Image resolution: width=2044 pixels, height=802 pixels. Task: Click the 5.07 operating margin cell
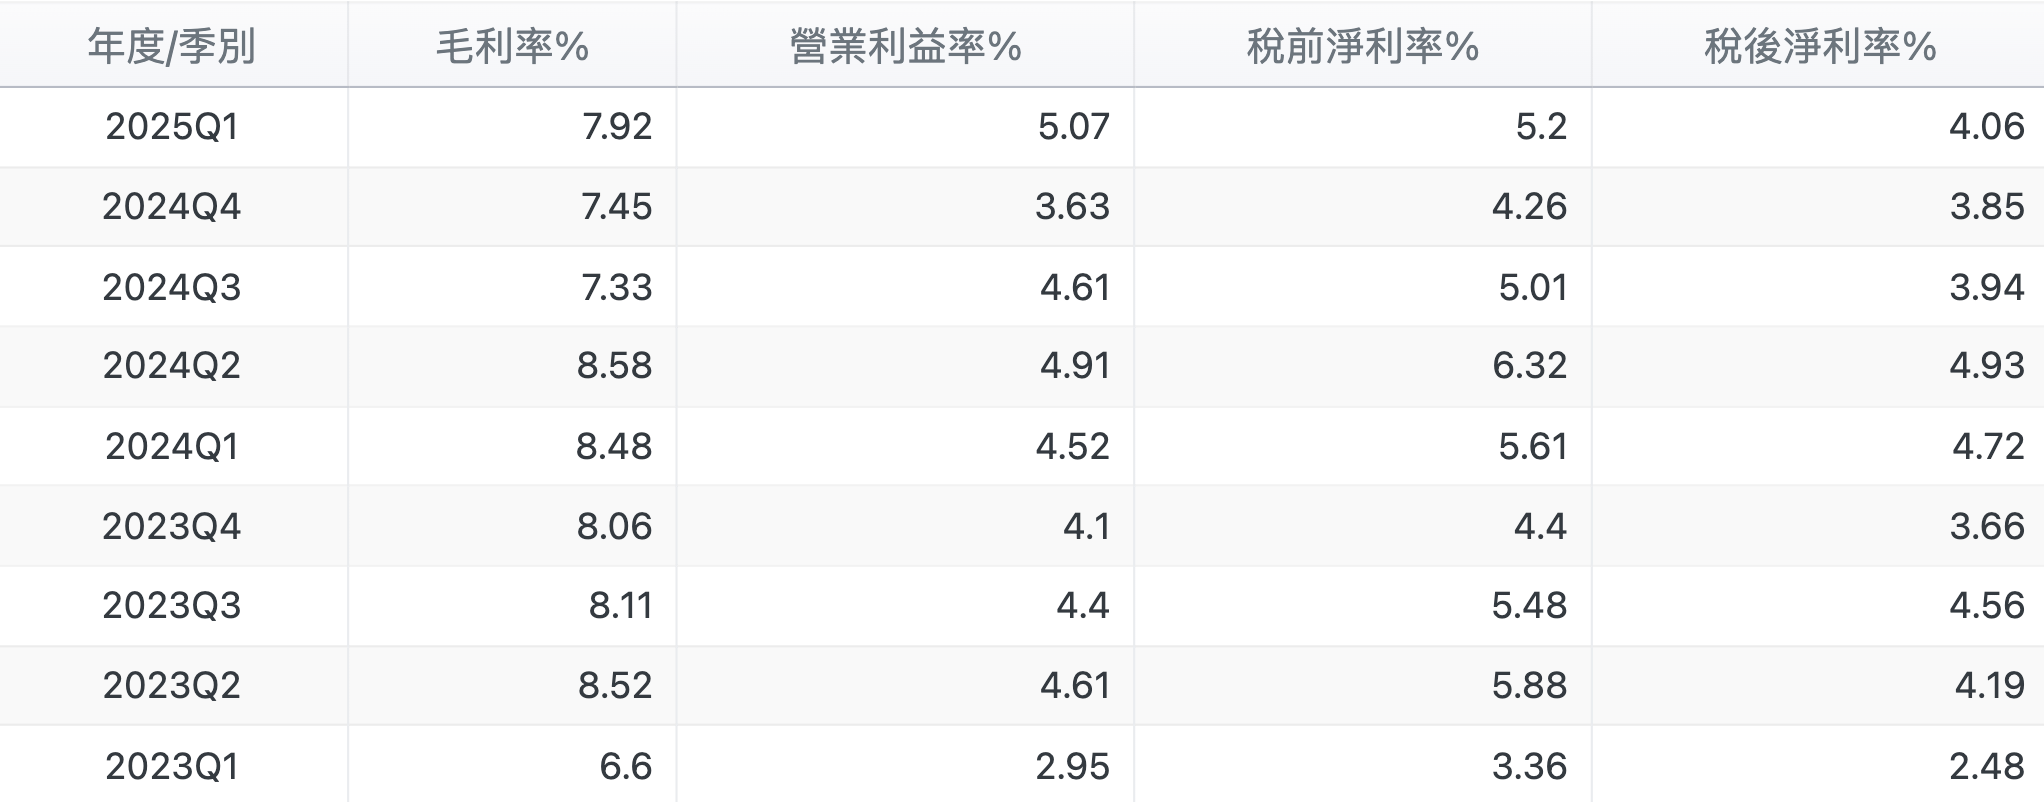(1073, 126)
